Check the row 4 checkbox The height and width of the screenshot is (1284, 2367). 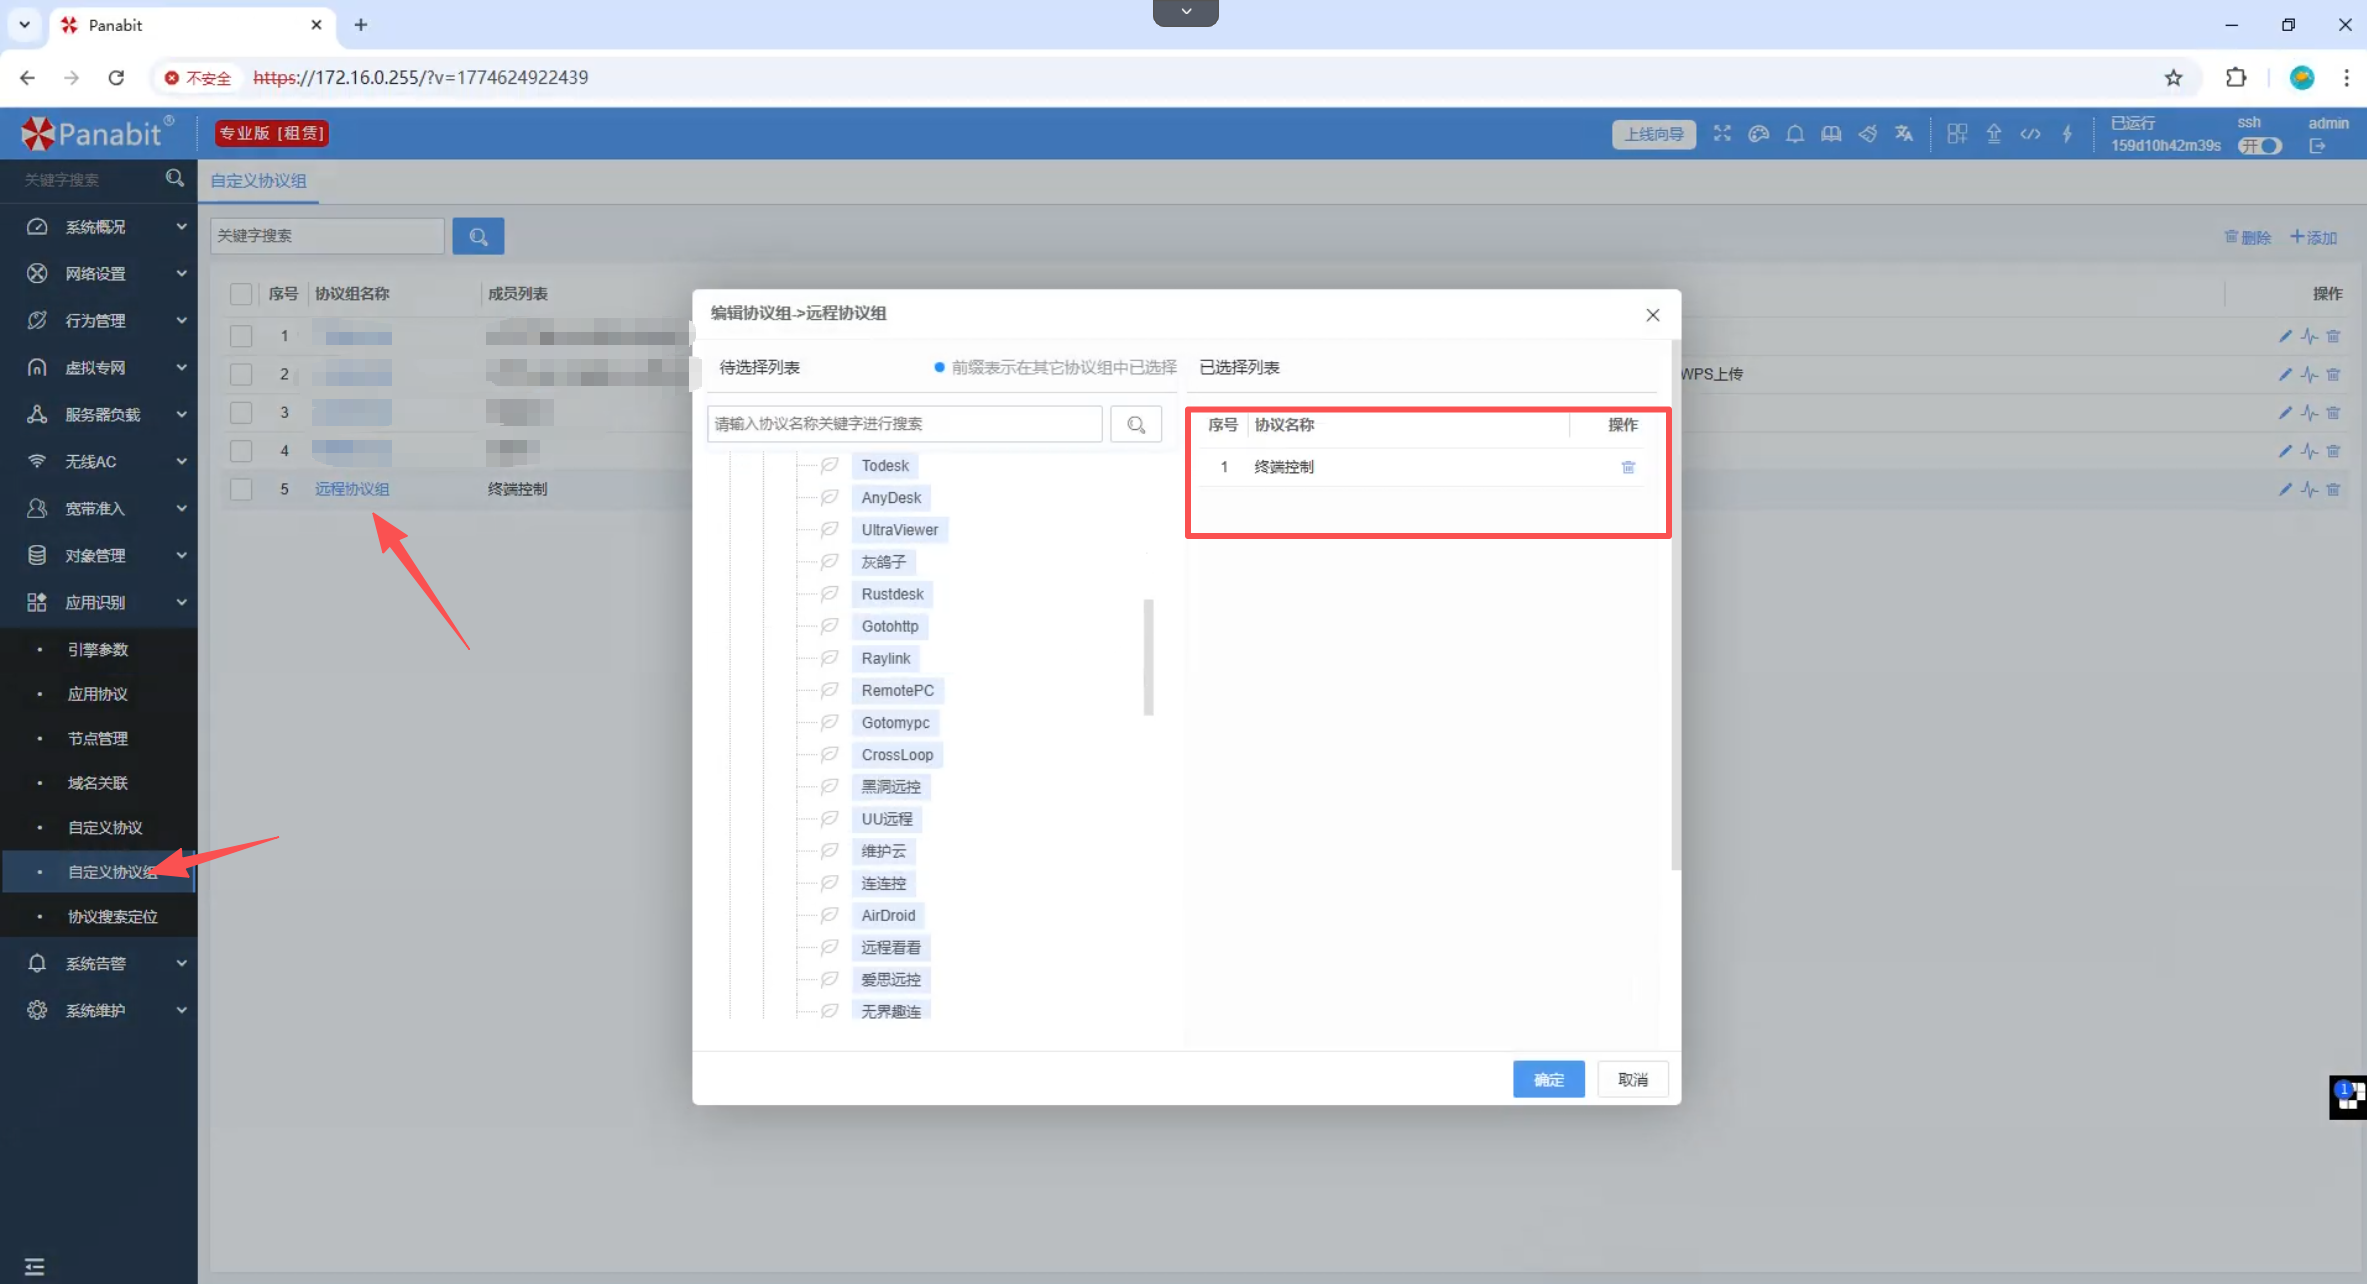pos(241,451)
